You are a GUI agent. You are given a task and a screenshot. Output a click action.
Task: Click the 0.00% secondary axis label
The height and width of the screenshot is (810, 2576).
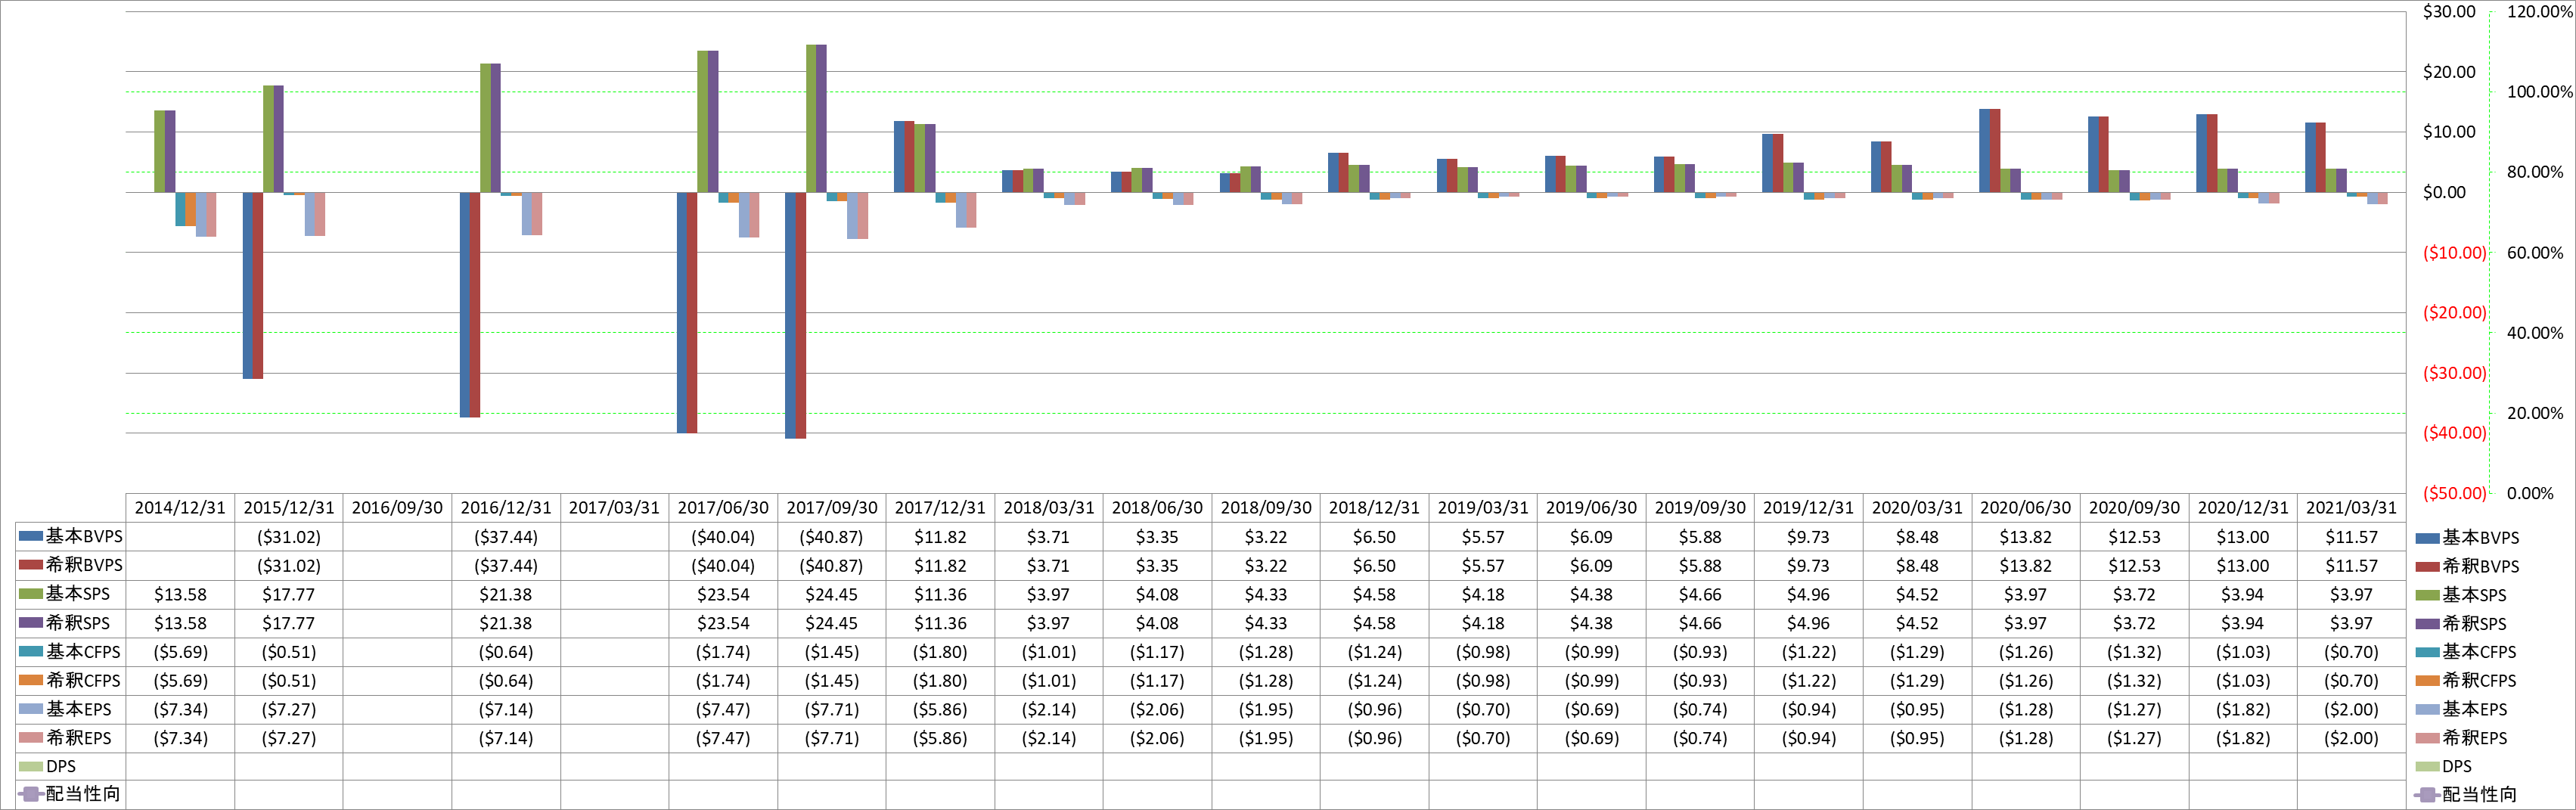pyautogui.click(x=2530, y=493)
